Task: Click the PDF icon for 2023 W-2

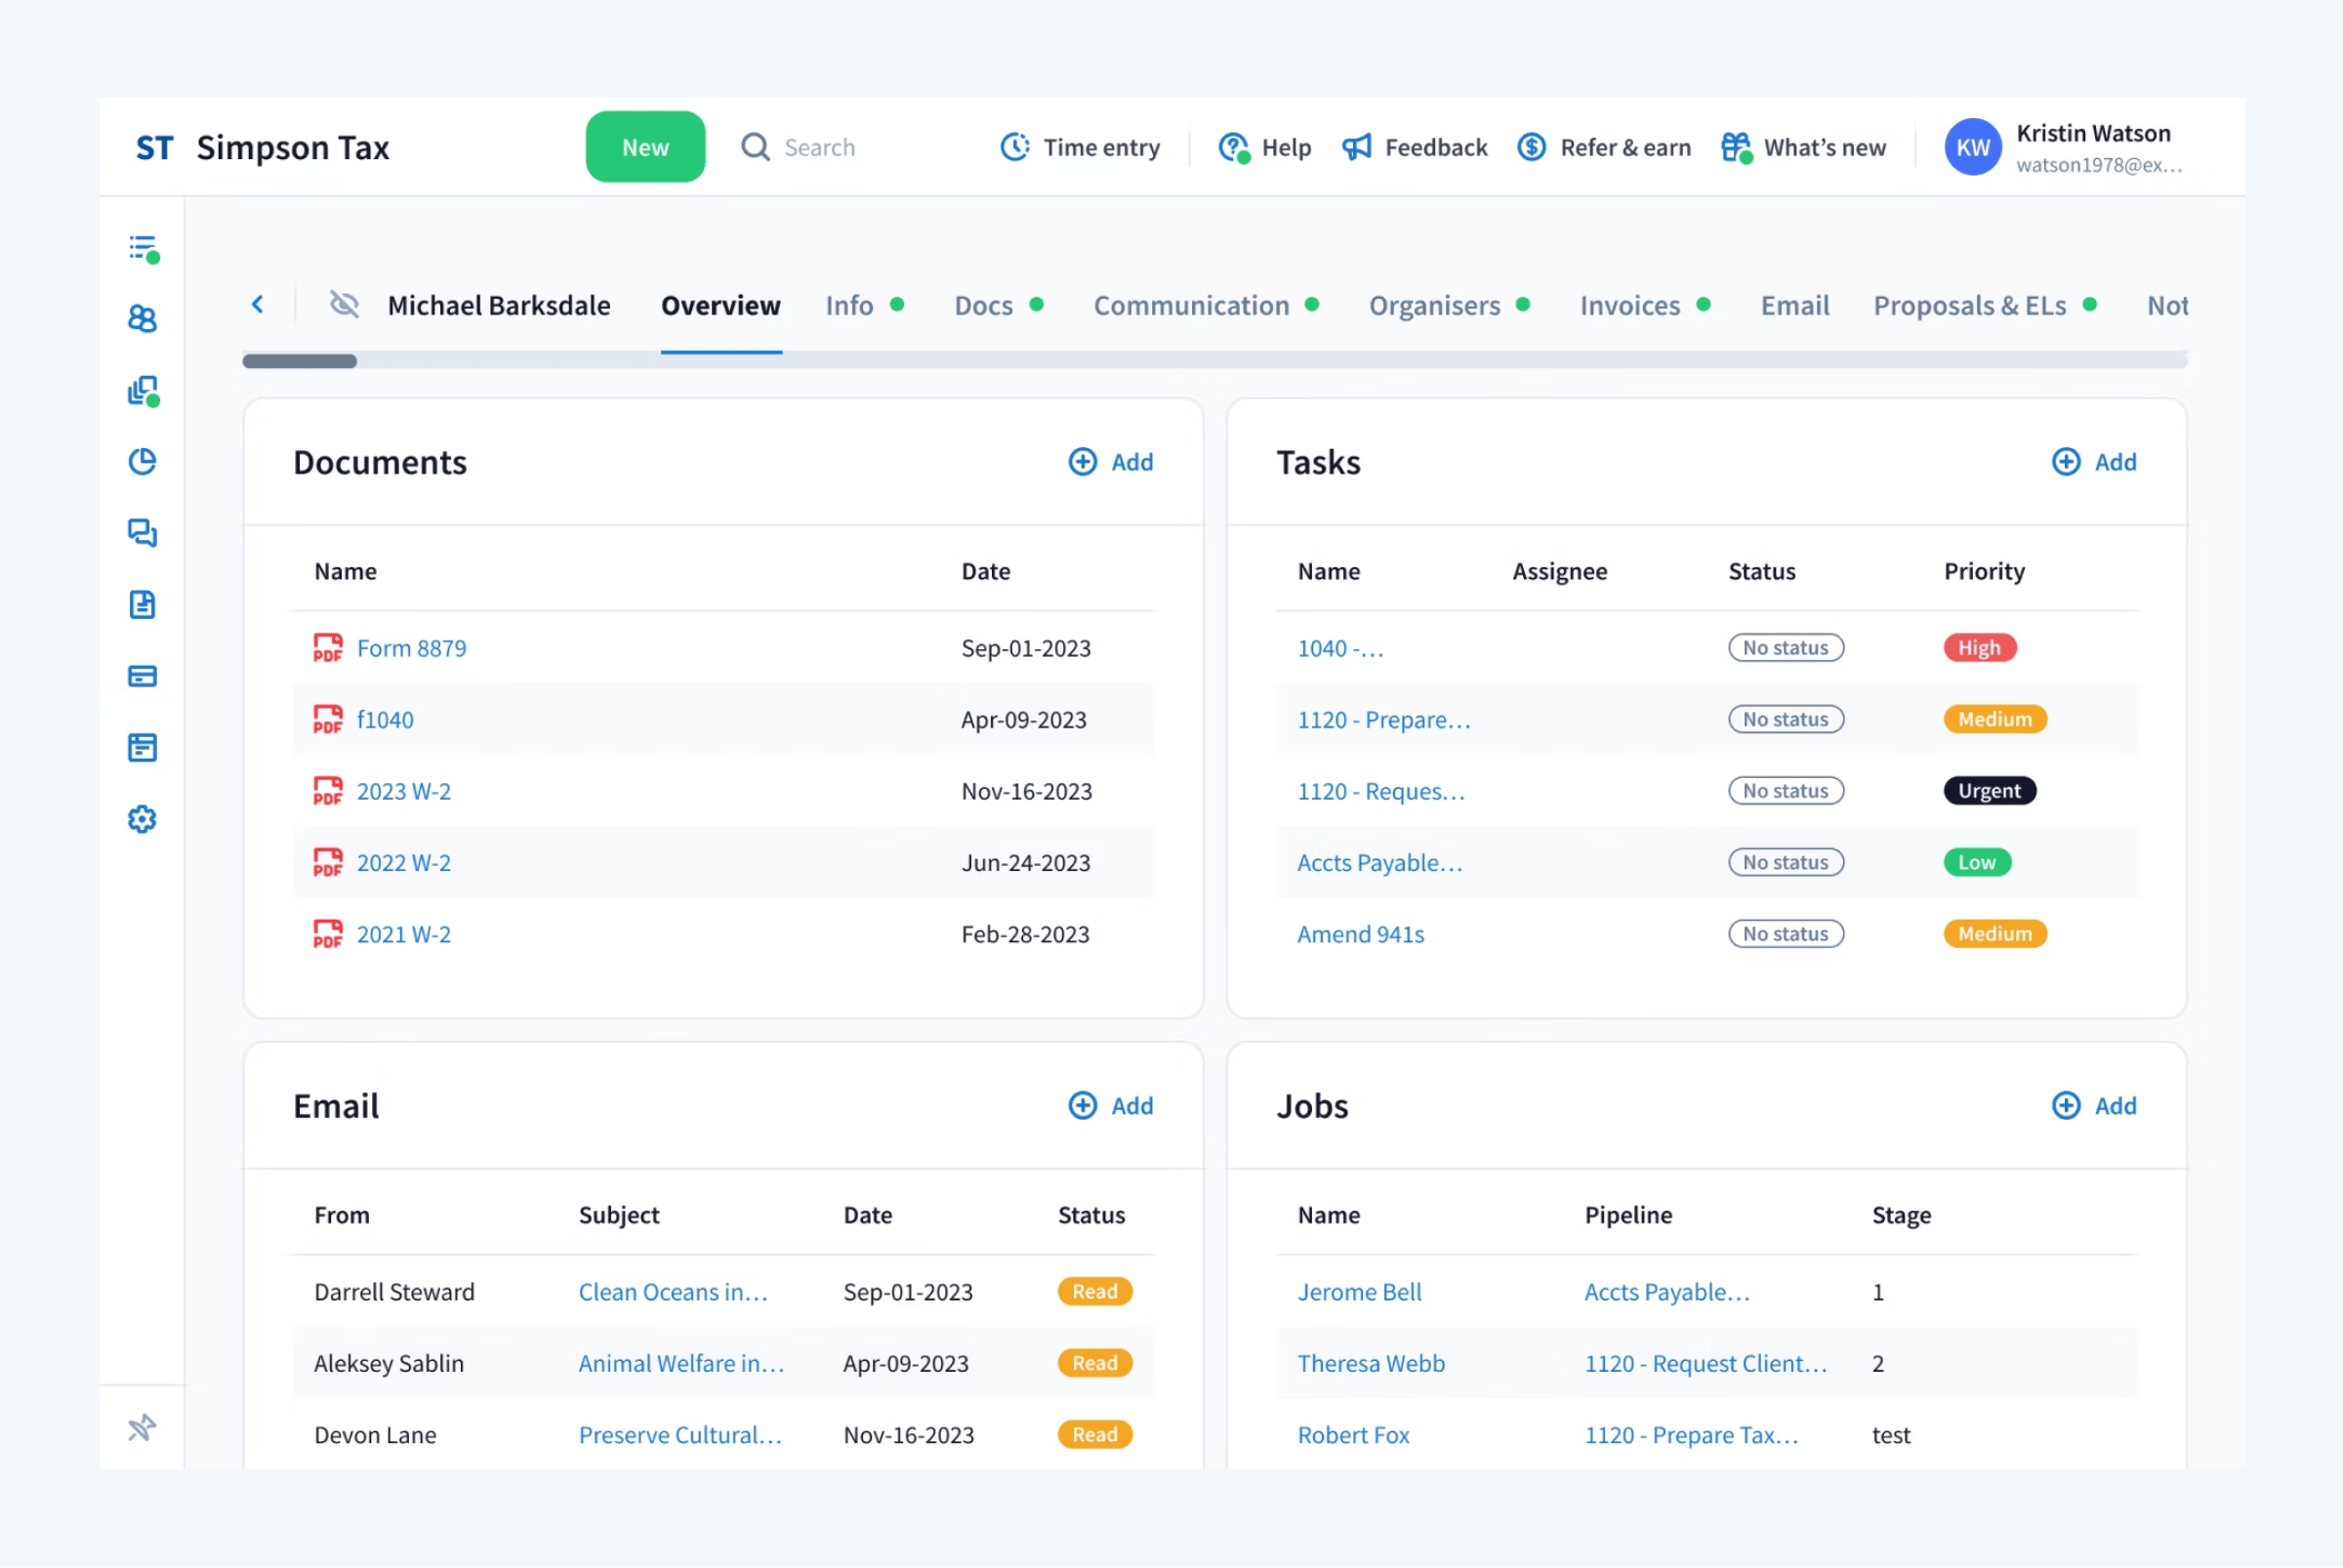Action: click(328, 791)
